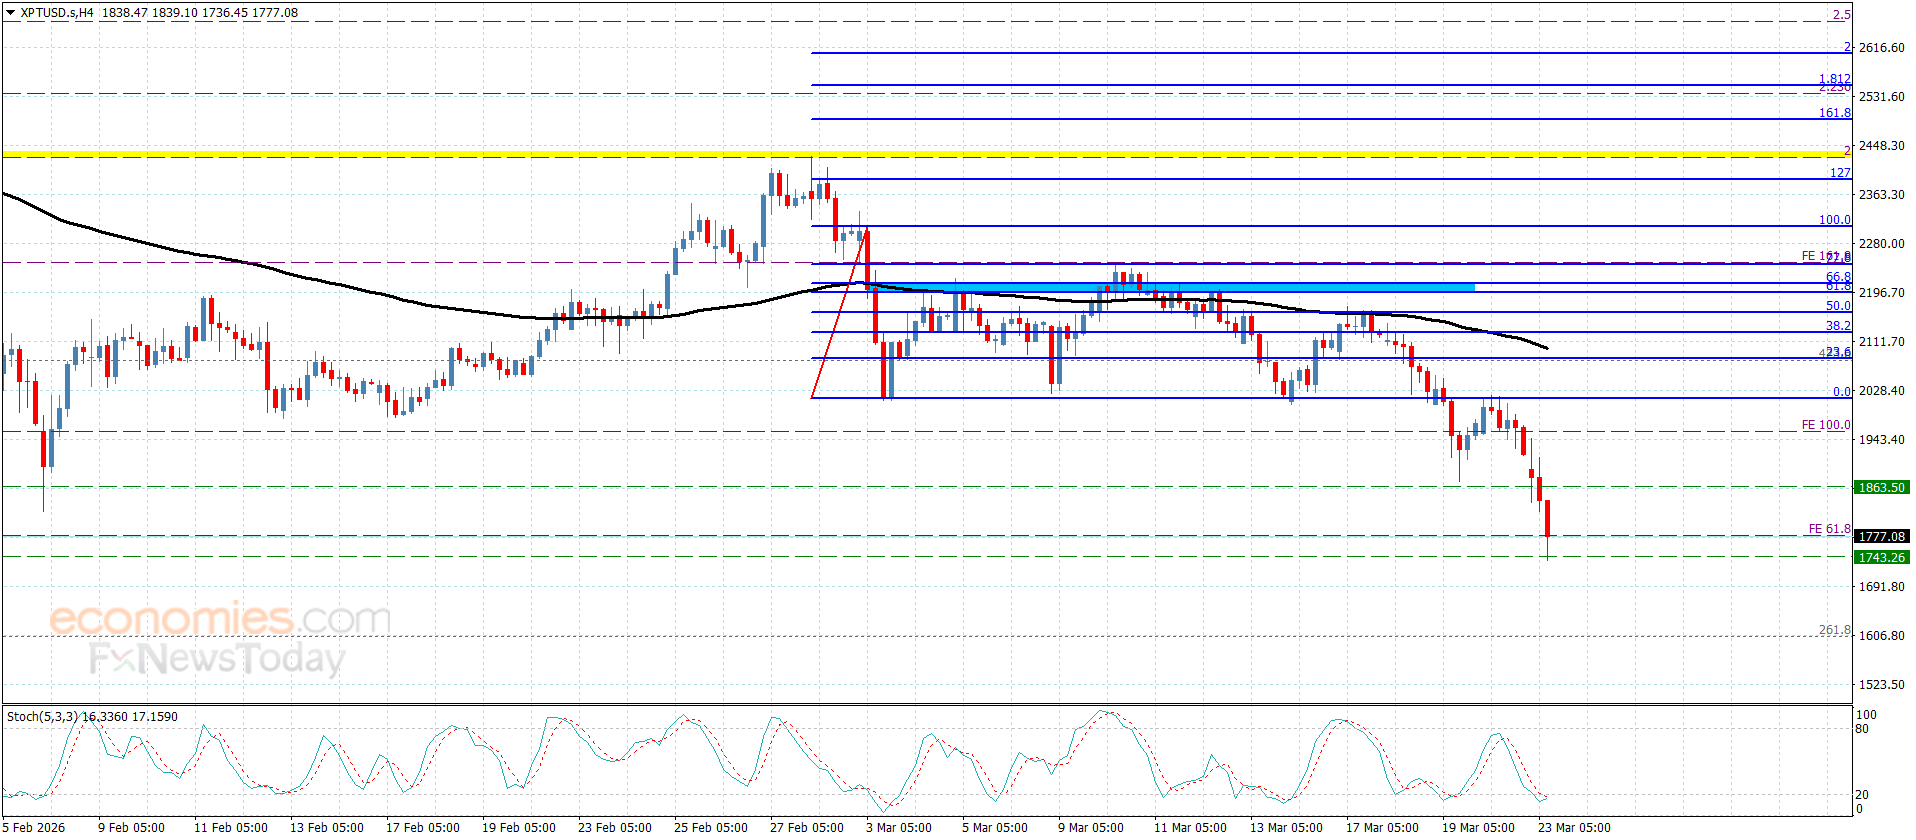This screenshot has height=840, width=1916.
Task: Select the red diagonal Fibonacci trend line
Action: (x=839, y=314)
